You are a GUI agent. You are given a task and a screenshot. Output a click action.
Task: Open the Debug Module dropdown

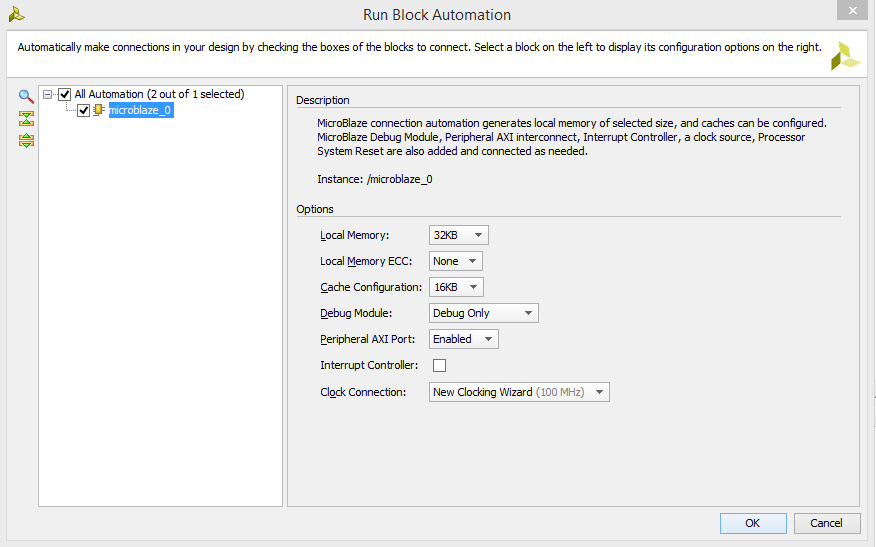[484, 313]
